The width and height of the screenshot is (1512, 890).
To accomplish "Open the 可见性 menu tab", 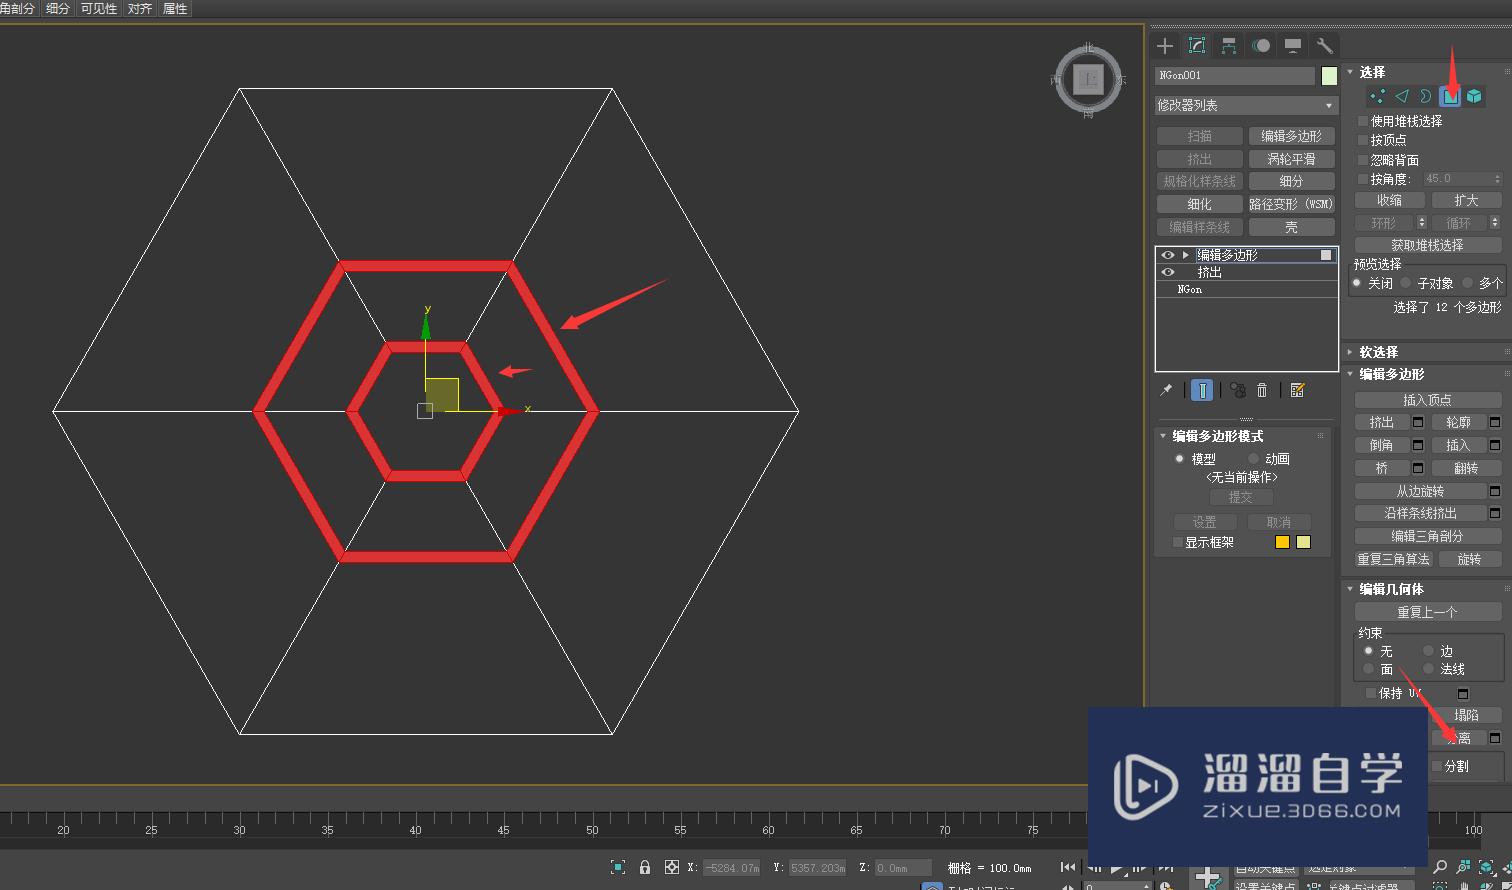I will (x=98, y=9).
